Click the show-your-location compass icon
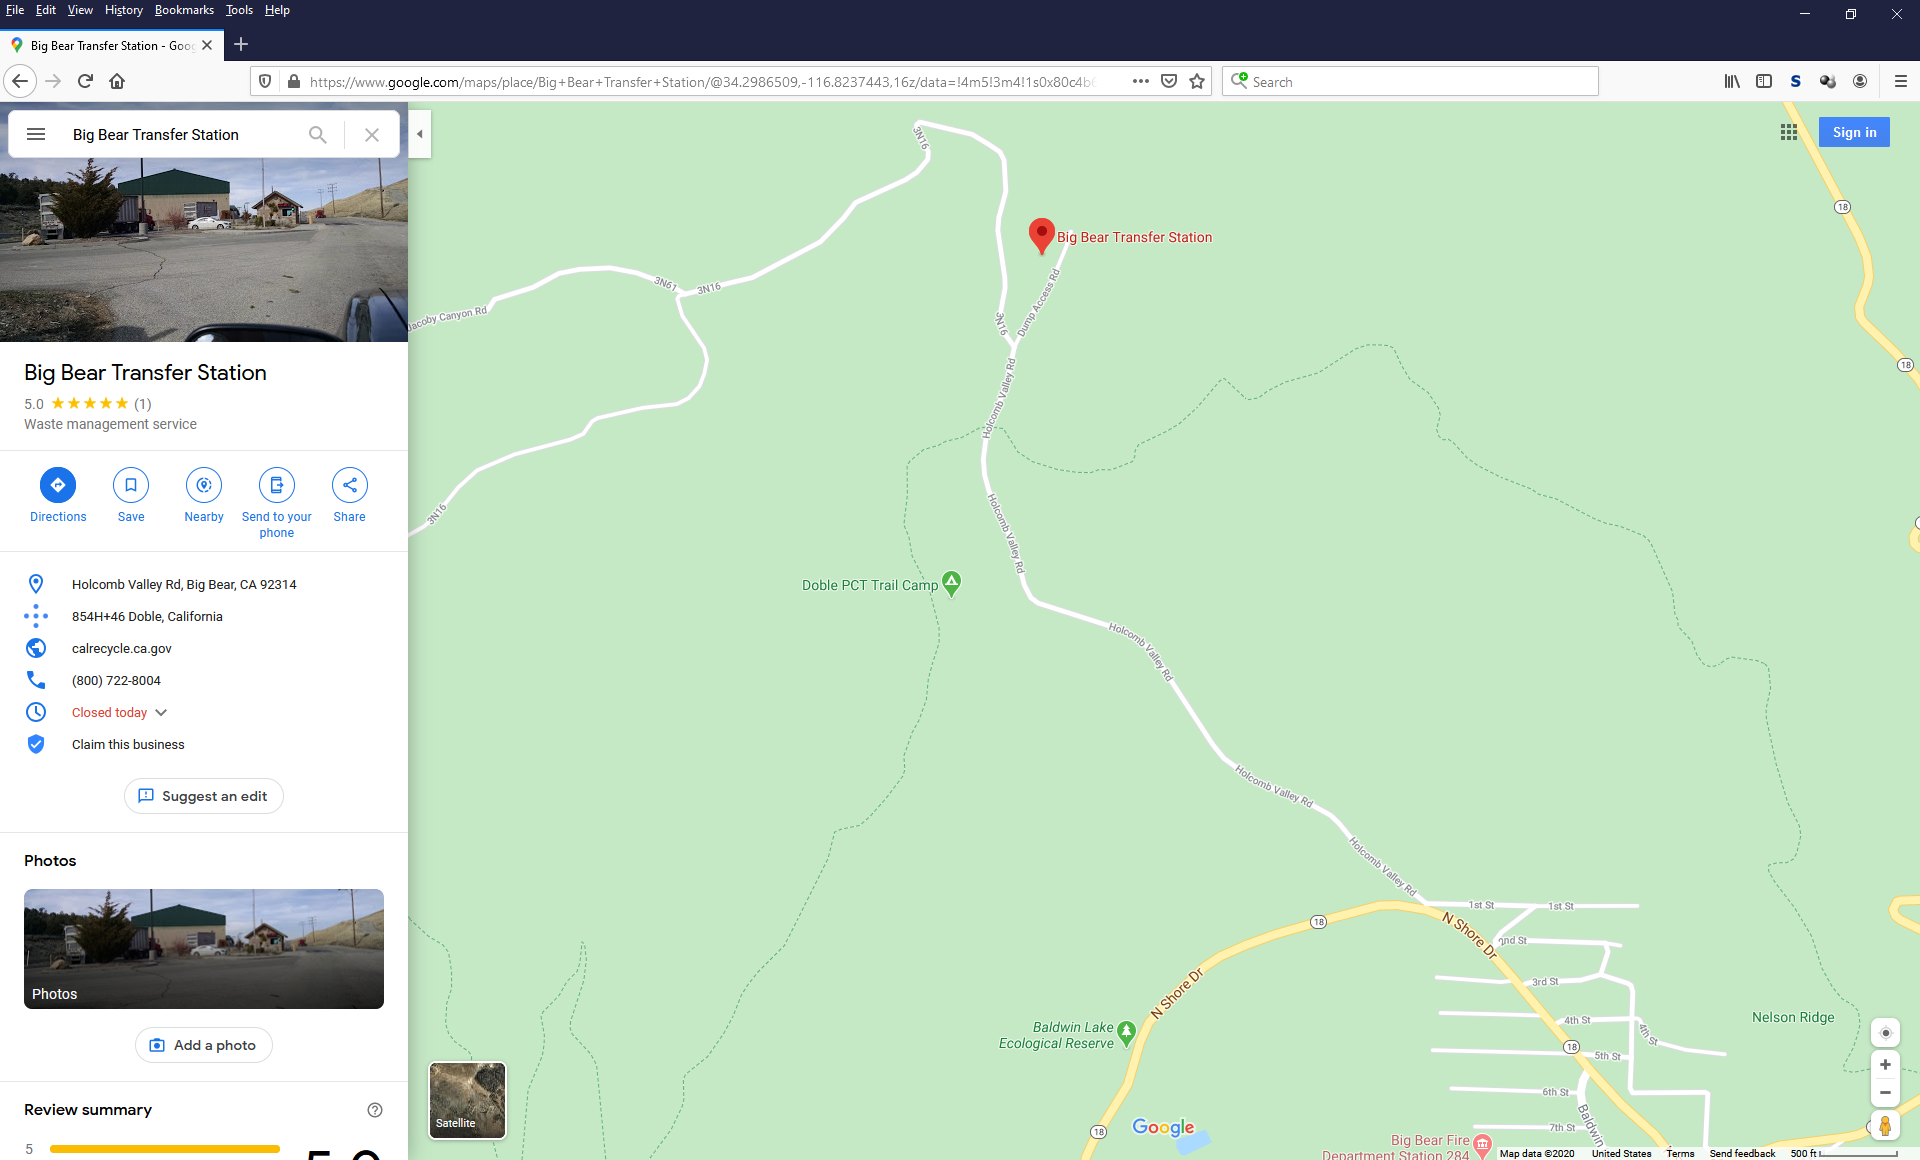Image resolution: width=1920 pixels, height=1160 pixels. coord(1885,1032)
